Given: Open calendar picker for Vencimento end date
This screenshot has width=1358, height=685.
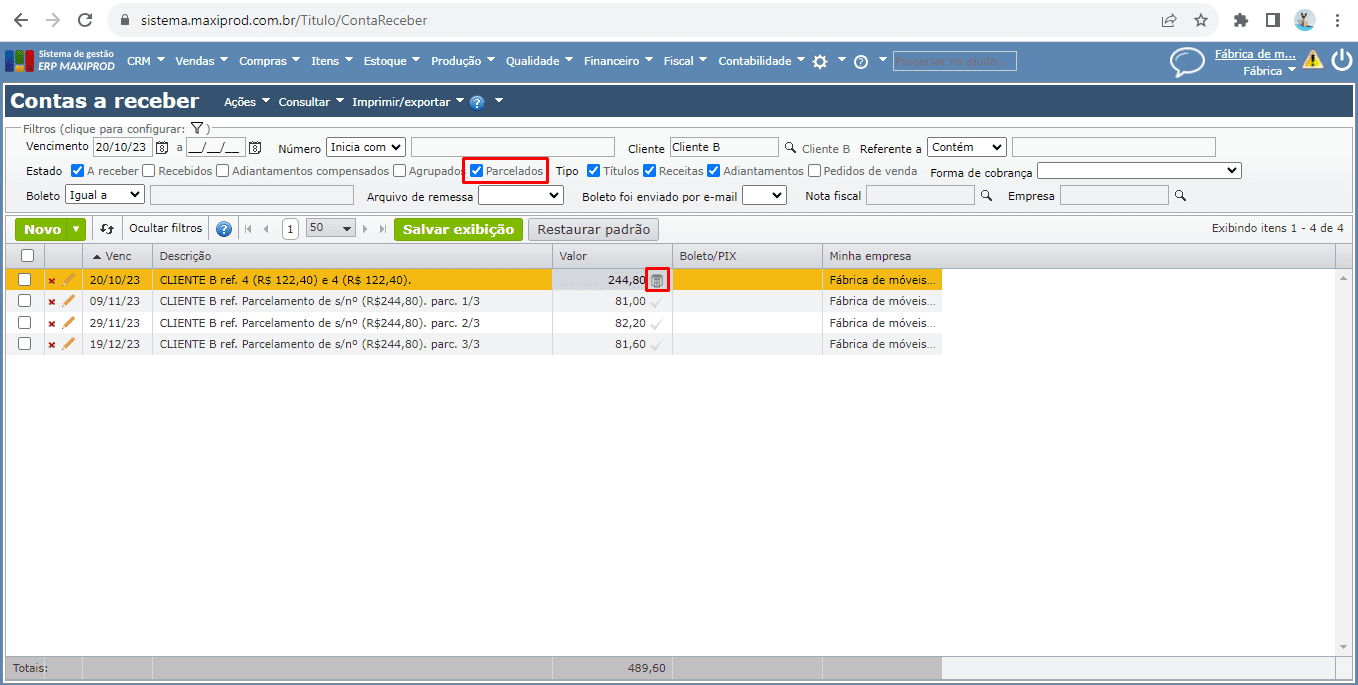Looking at the screenshot, I should coord(254,148).
